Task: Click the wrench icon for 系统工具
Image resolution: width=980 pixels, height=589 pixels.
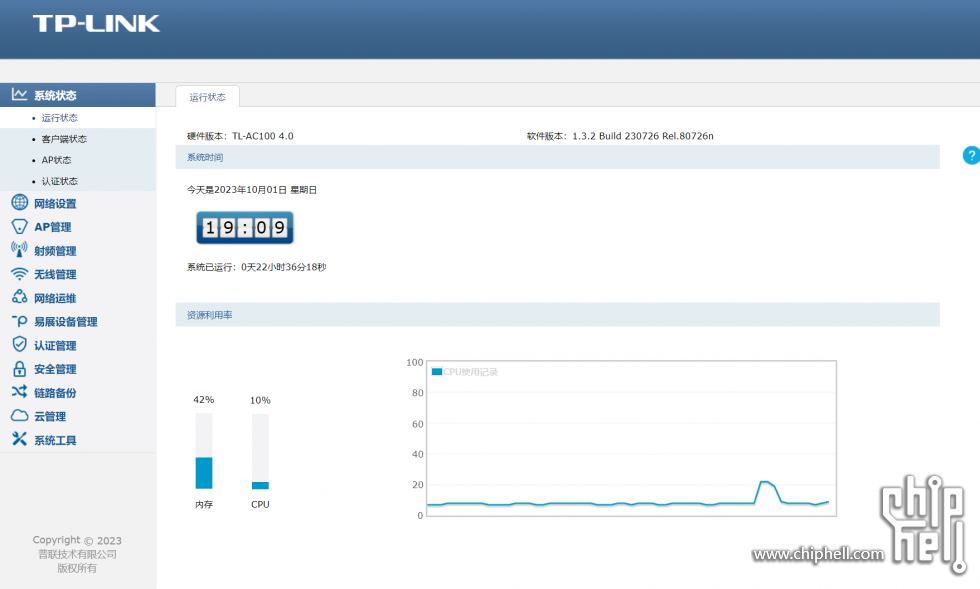Action: [19, 440]
